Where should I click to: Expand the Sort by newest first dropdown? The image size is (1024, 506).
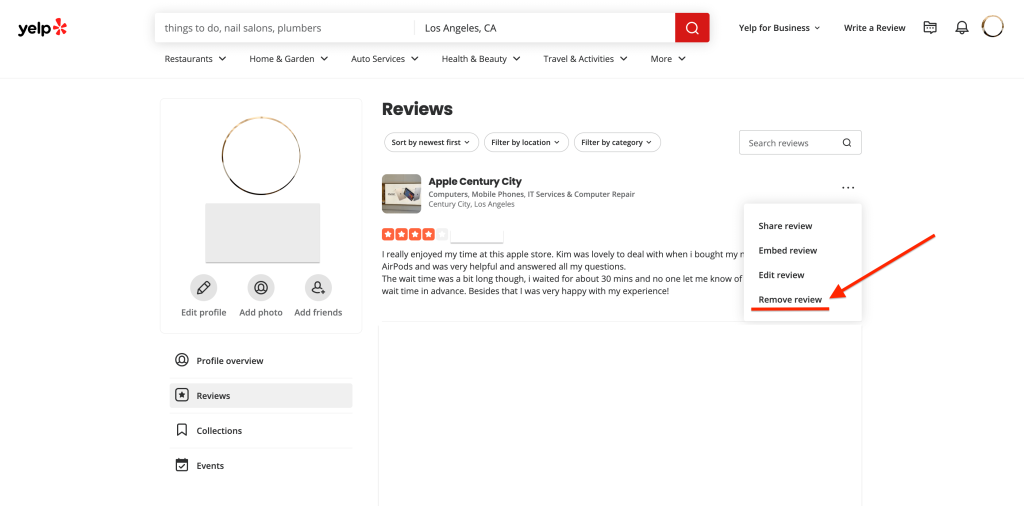click(x=431, y=143)
